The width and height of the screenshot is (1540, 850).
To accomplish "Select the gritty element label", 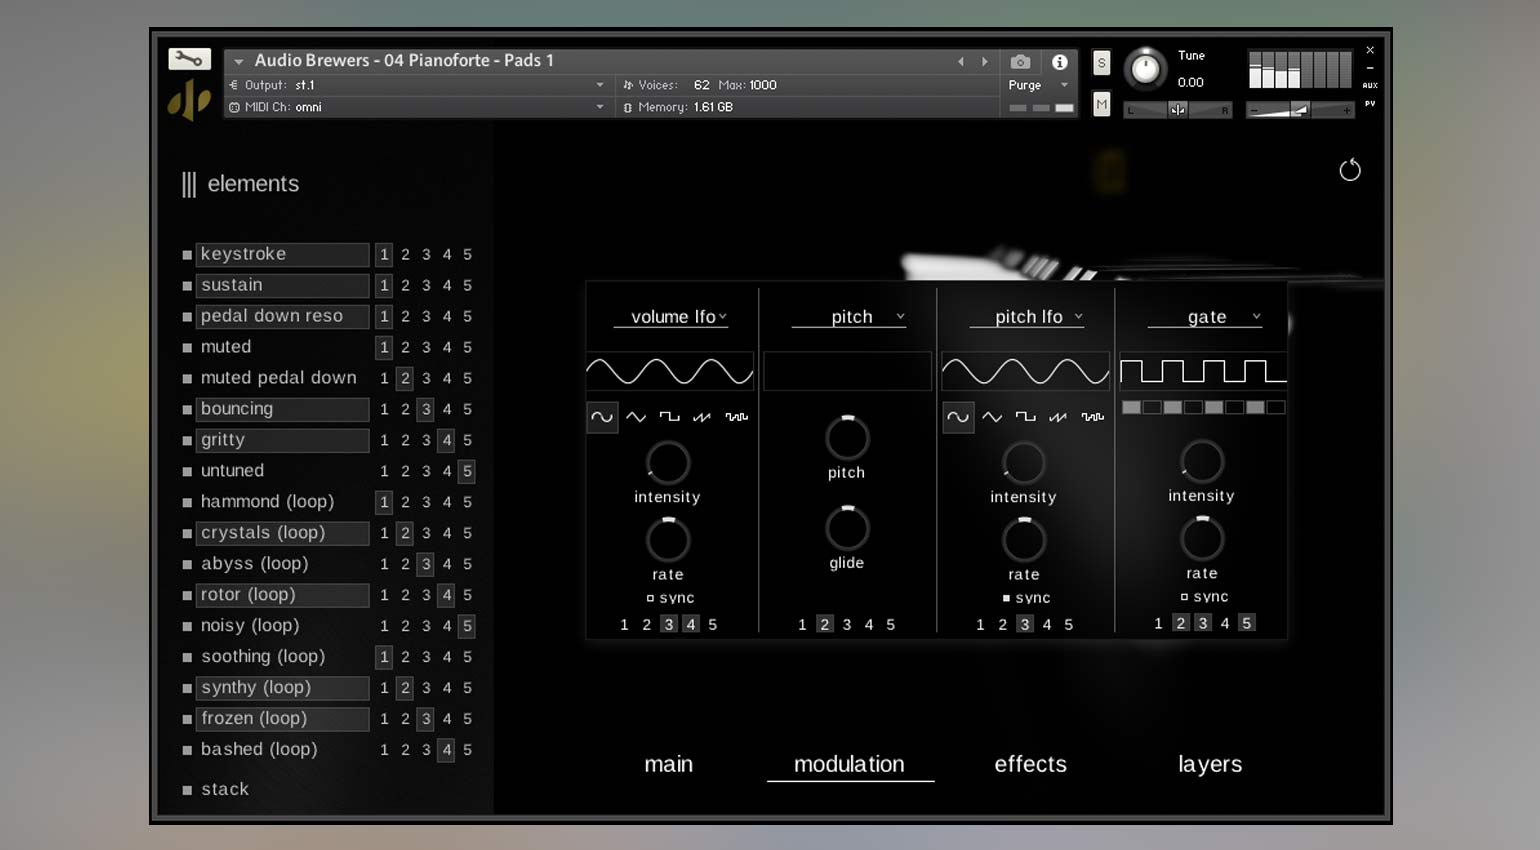I will pos(282,440).
